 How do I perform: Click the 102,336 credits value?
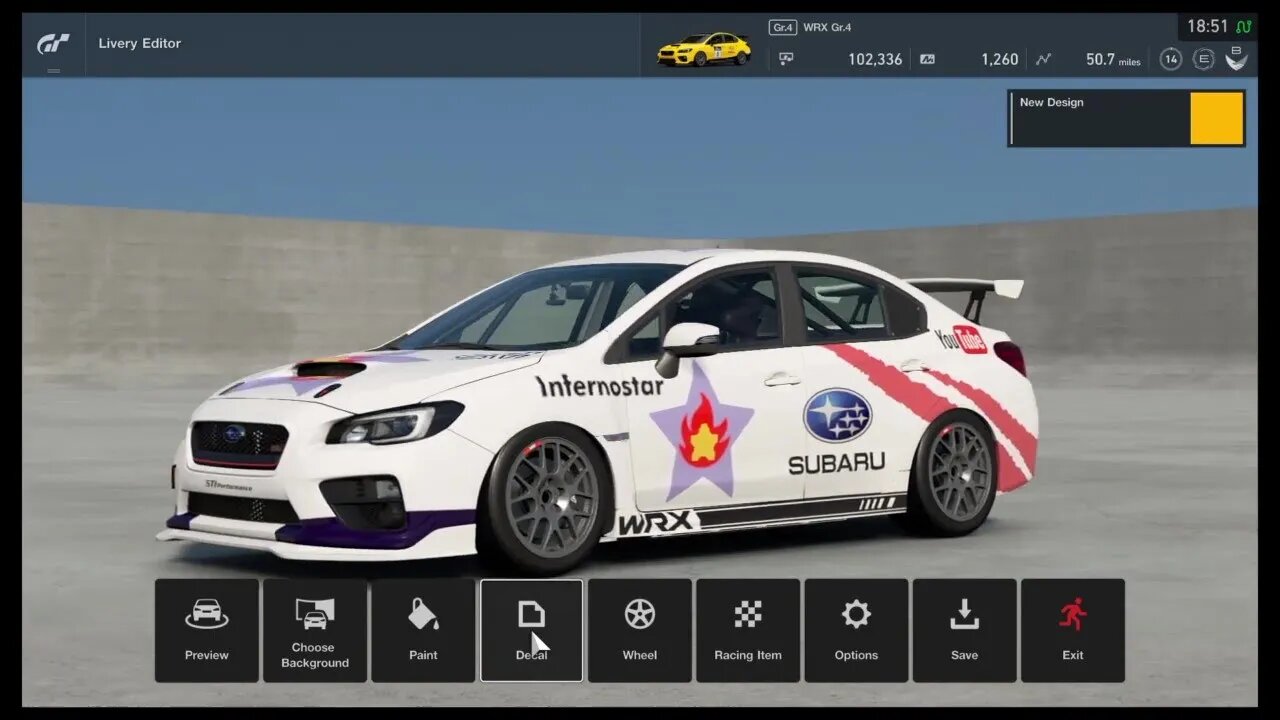coord(875,59)
